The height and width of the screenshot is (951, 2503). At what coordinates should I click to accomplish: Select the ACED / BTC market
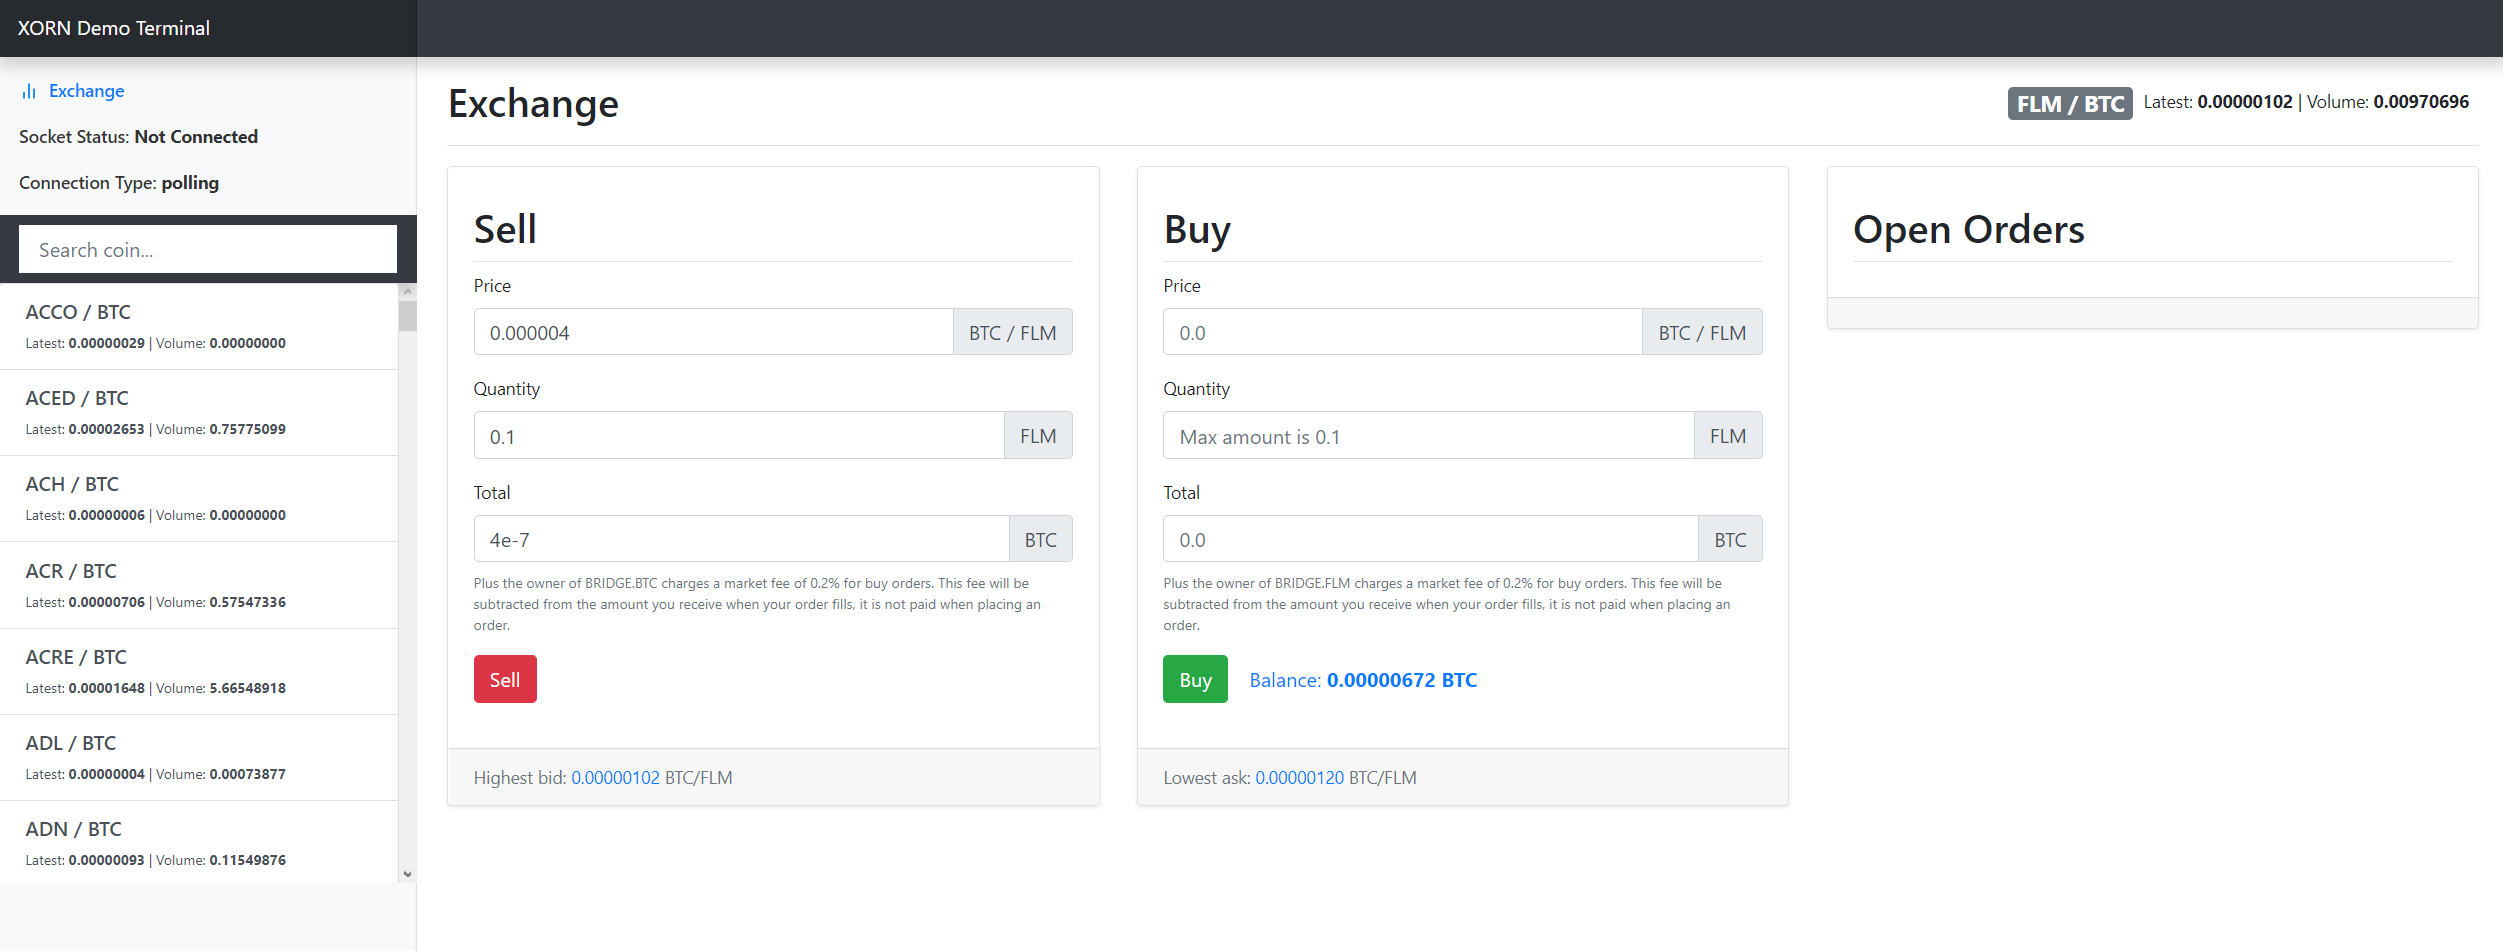click(199, 413)
